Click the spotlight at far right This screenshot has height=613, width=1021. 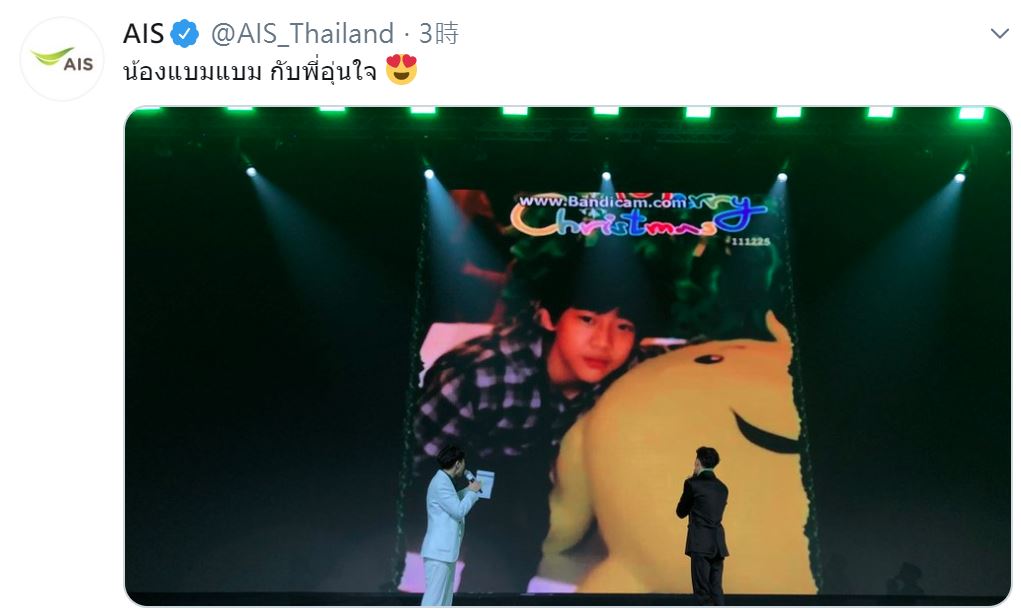(958, 177)
